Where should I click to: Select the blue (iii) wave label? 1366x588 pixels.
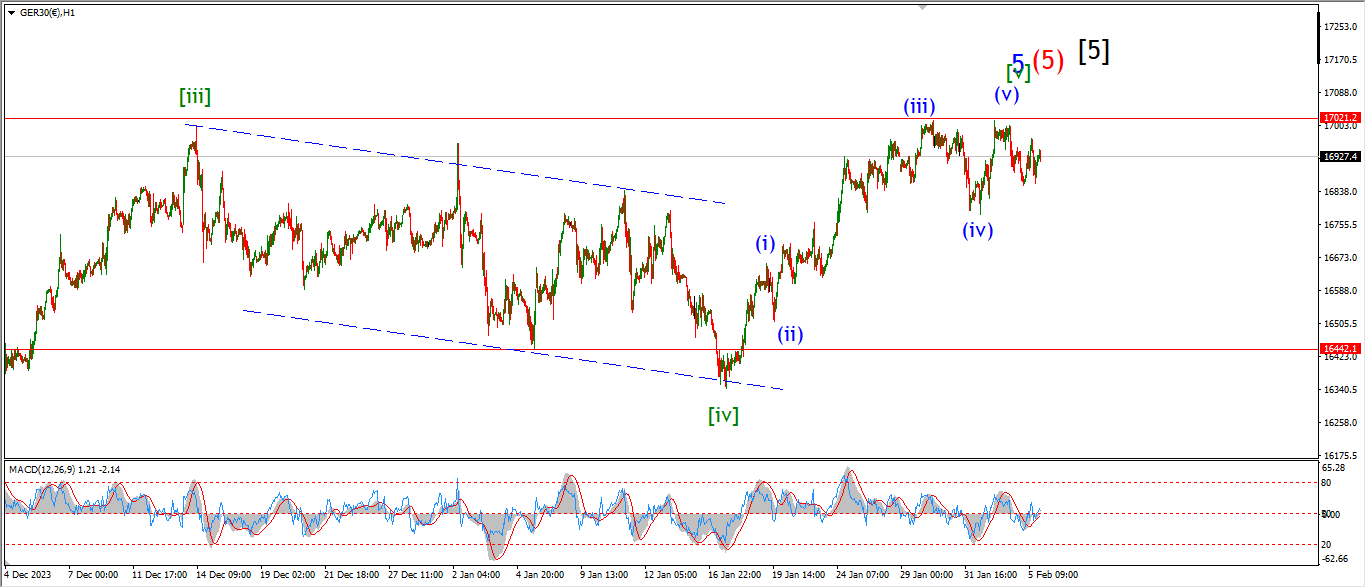point(919,106)
